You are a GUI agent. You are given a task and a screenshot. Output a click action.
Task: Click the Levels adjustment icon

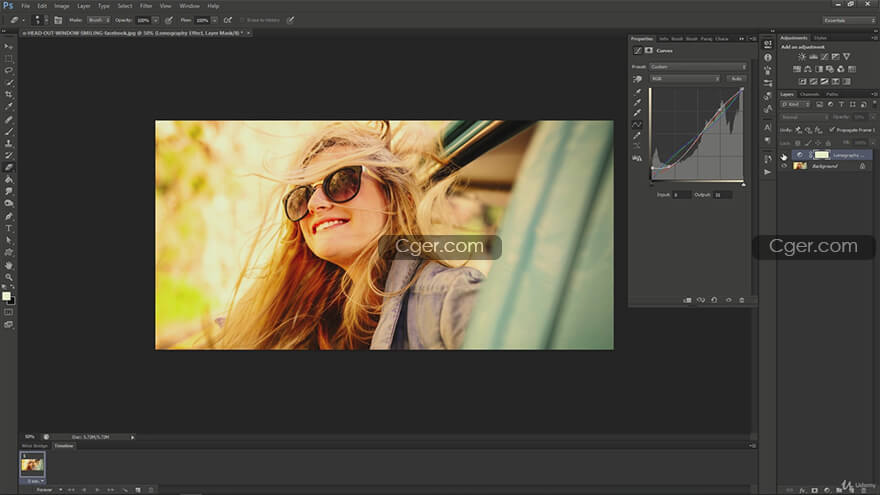point(813,57)
